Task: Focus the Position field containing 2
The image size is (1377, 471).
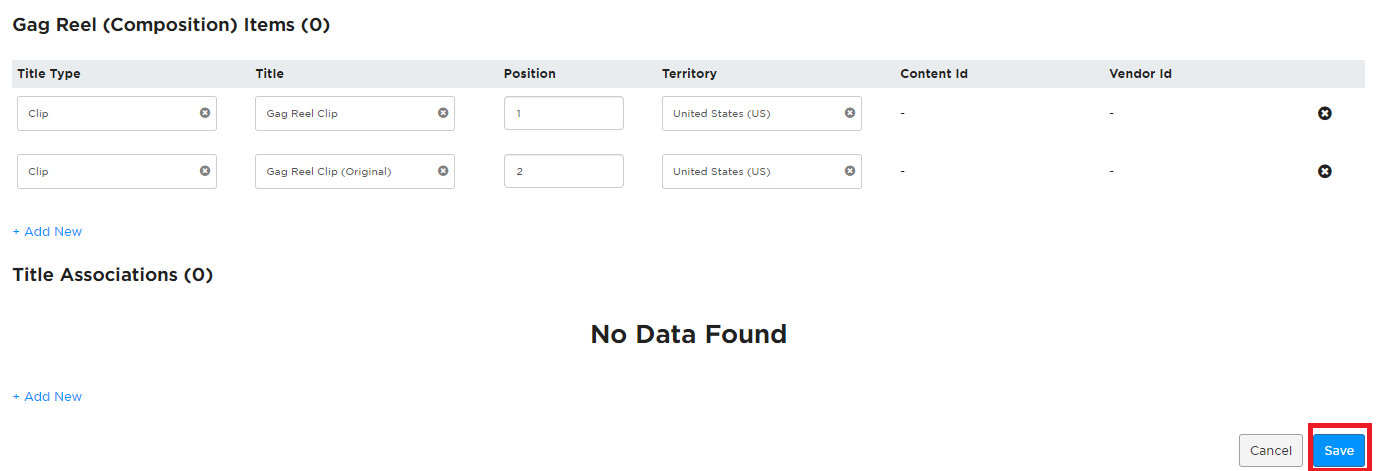Action: 564,171
